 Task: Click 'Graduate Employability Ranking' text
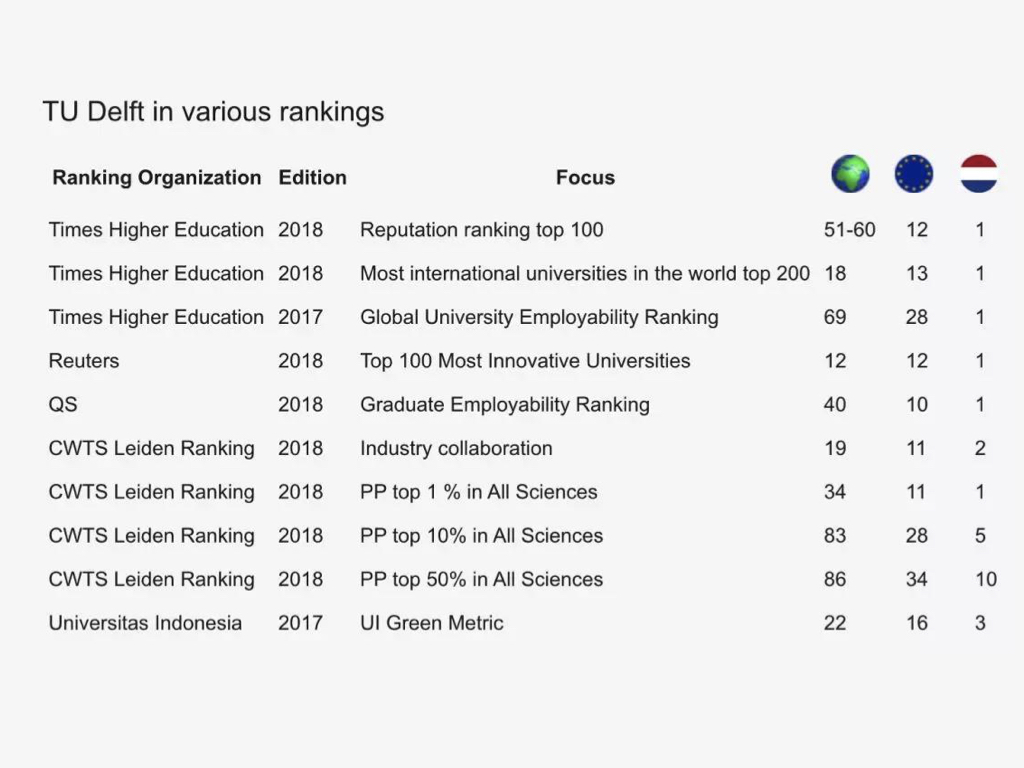click(504, 405)
